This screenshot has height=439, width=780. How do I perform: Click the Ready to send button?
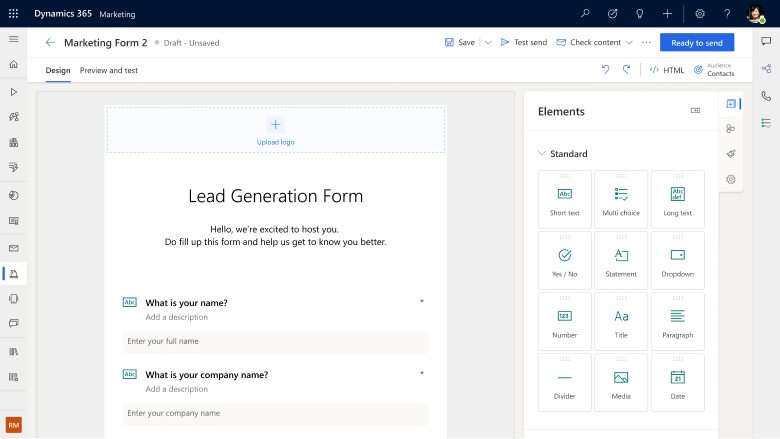696,43
